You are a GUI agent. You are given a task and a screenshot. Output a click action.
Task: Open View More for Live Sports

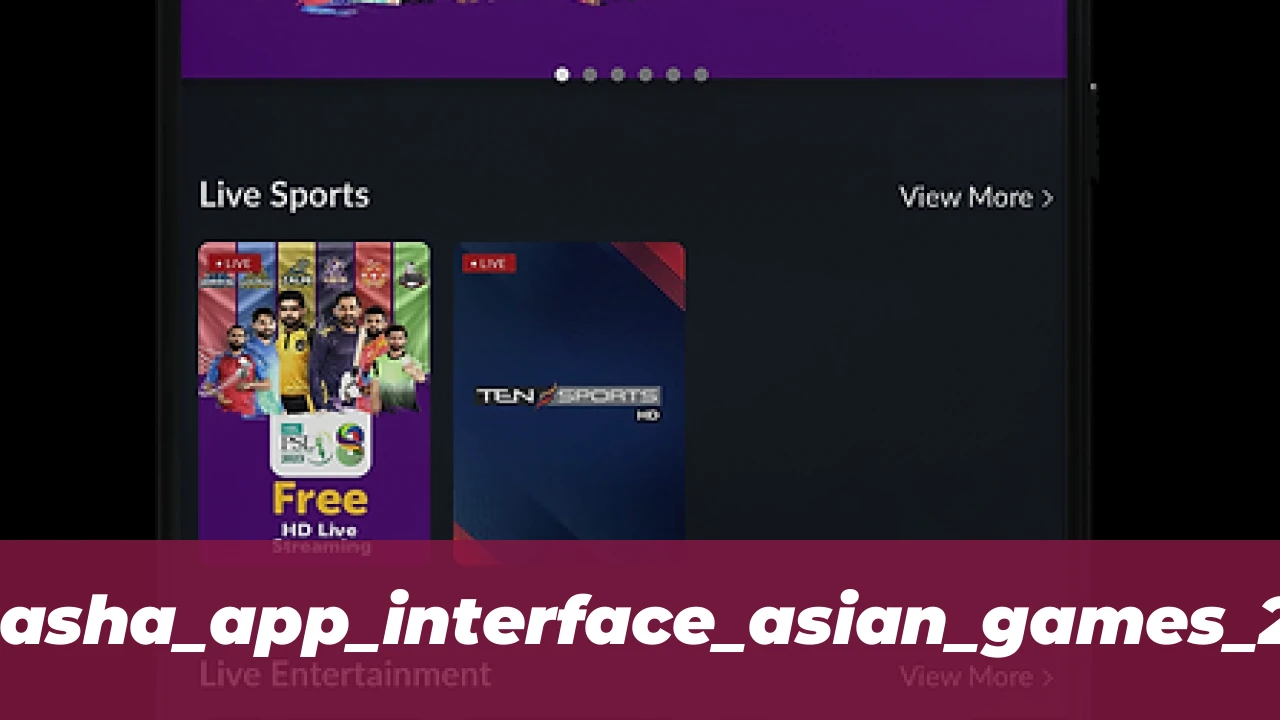pos(976,197)
